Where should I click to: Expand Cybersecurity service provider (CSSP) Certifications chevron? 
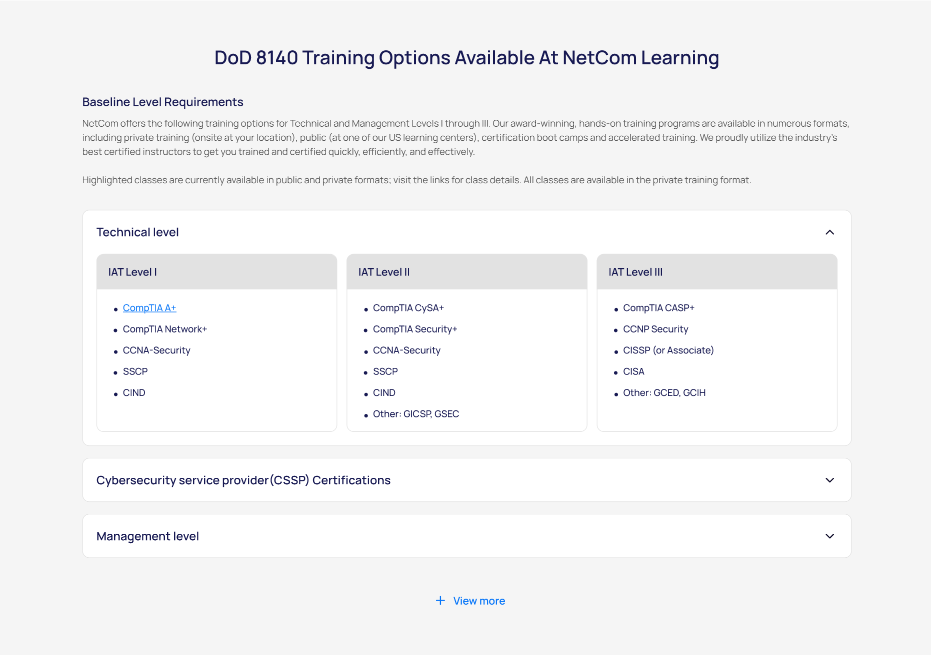(829, 480)
